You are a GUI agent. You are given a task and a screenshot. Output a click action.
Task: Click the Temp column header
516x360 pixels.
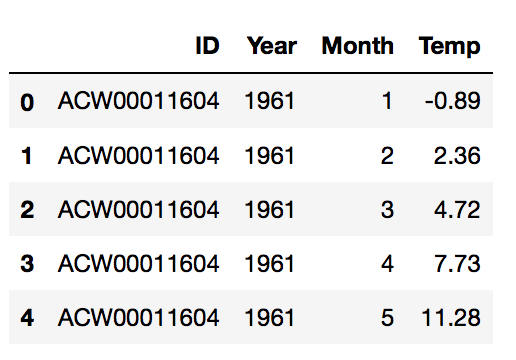point(450,46)
